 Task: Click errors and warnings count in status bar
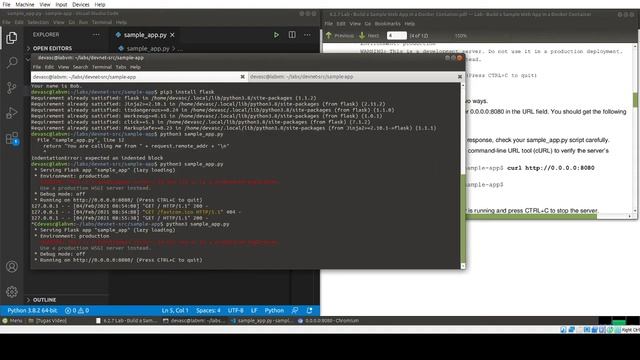pos(77,311)
